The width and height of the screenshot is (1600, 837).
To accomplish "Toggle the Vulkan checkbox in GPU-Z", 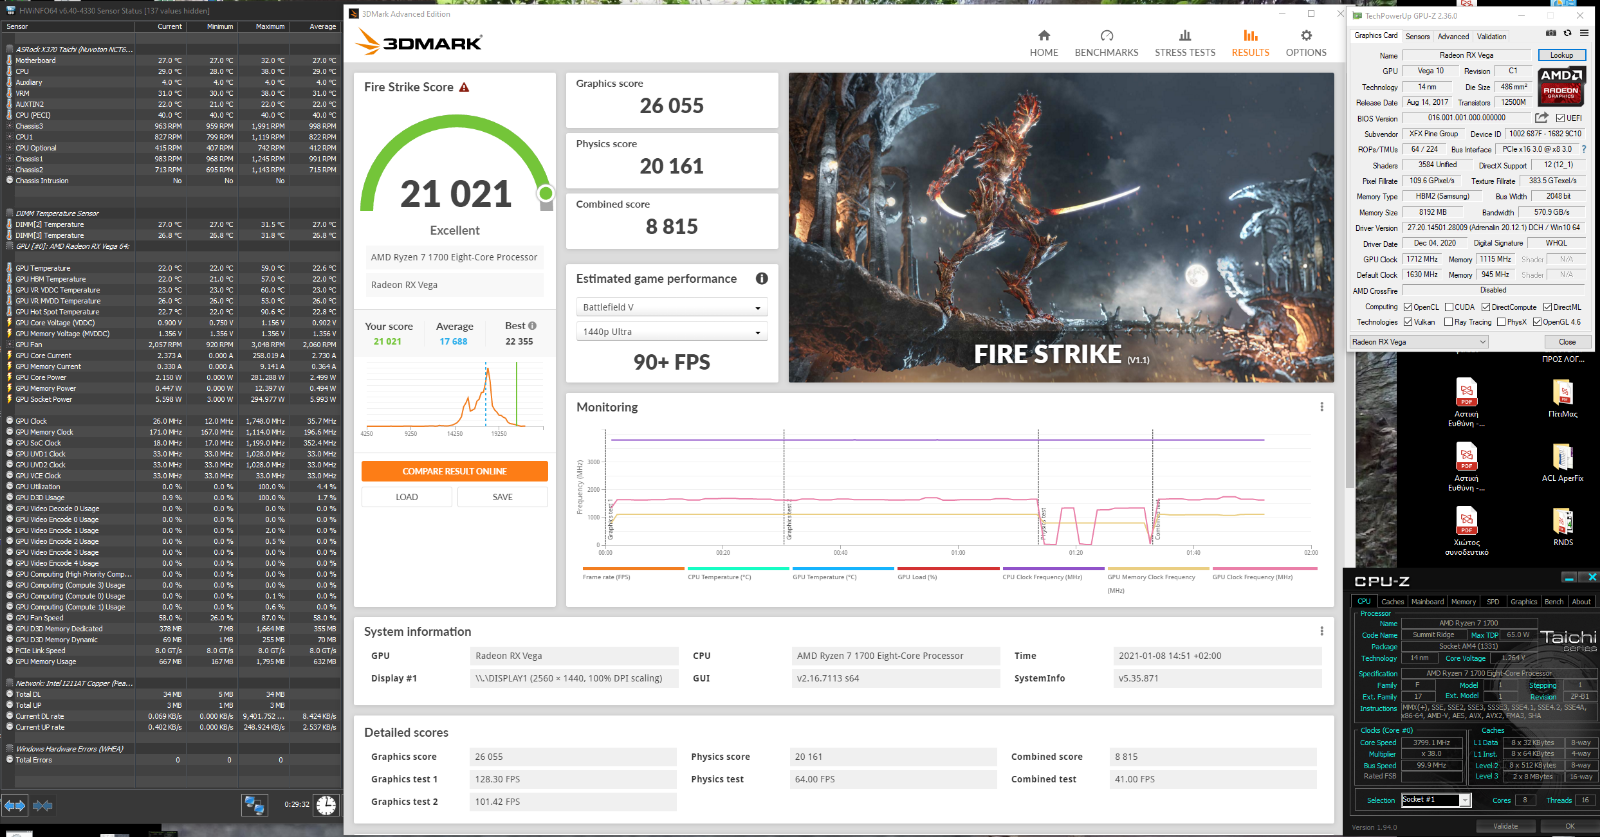I will pyautogui.click(x=1408, y=322).
